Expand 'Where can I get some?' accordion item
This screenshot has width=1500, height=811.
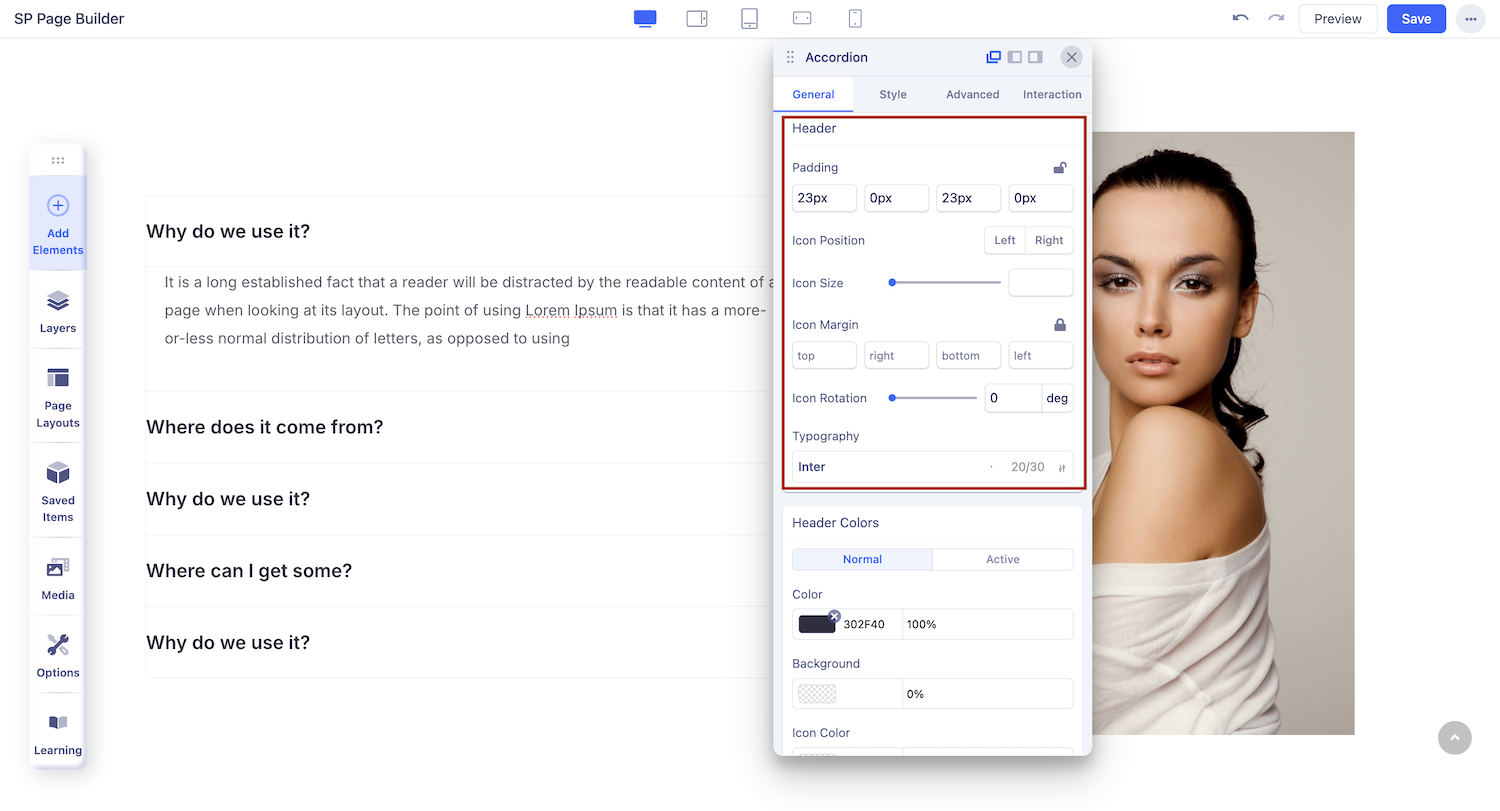pos(249,571)
